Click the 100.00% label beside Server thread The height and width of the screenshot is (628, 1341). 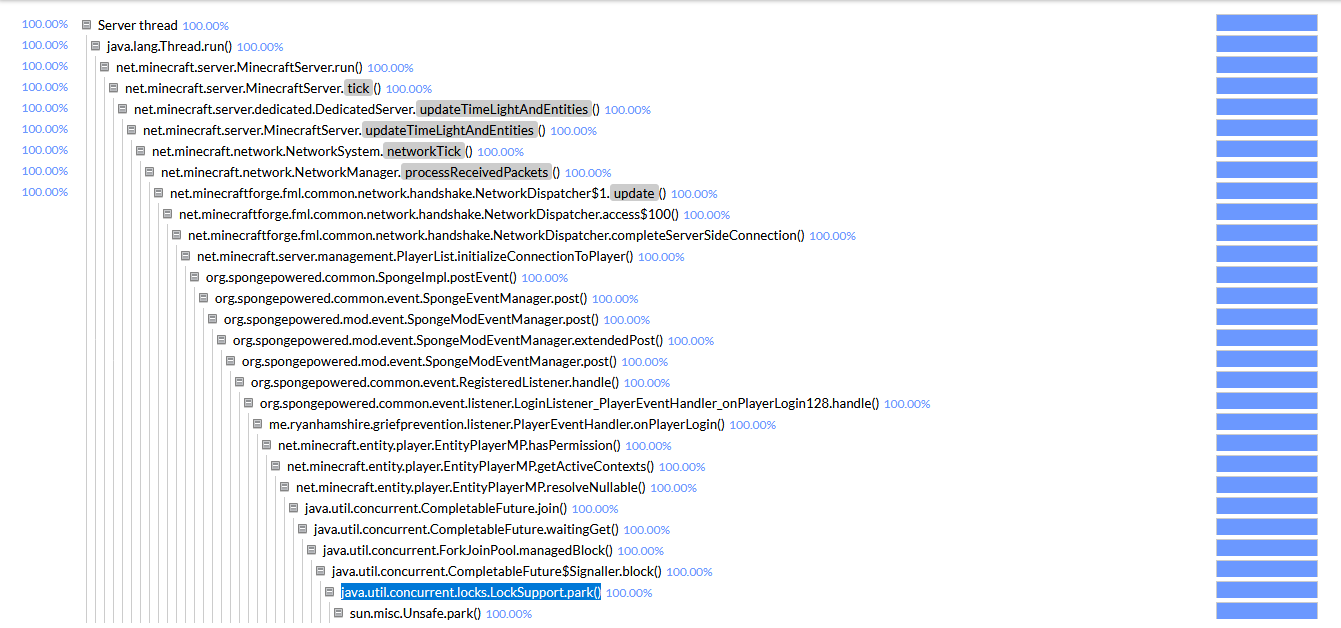[206, 24]
